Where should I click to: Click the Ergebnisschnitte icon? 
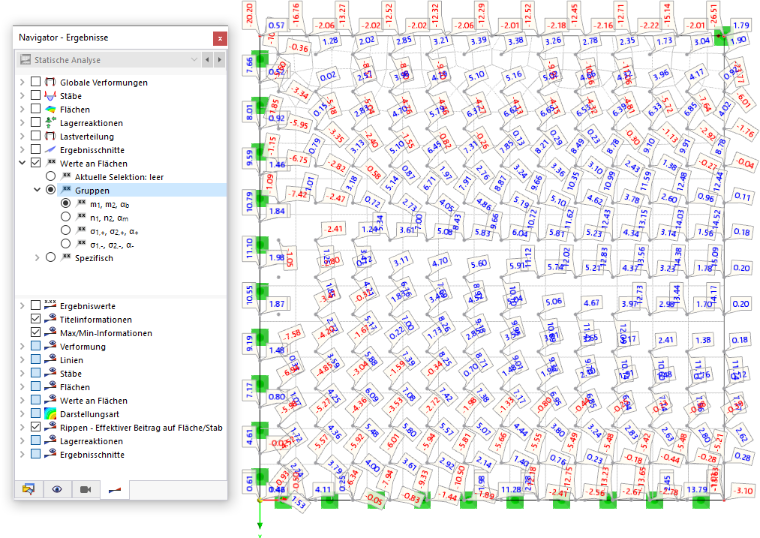[50, 150]
